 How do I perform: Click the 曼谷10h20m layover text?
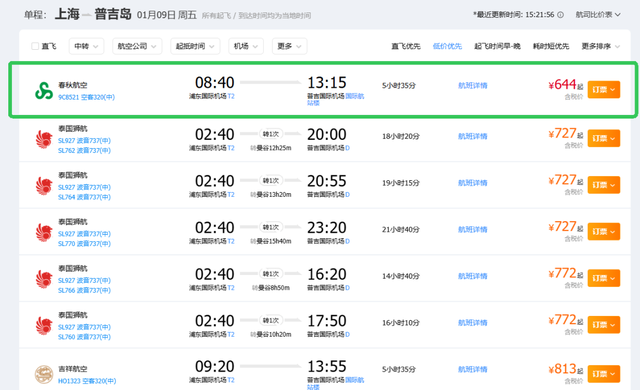[x=271, y=335]
